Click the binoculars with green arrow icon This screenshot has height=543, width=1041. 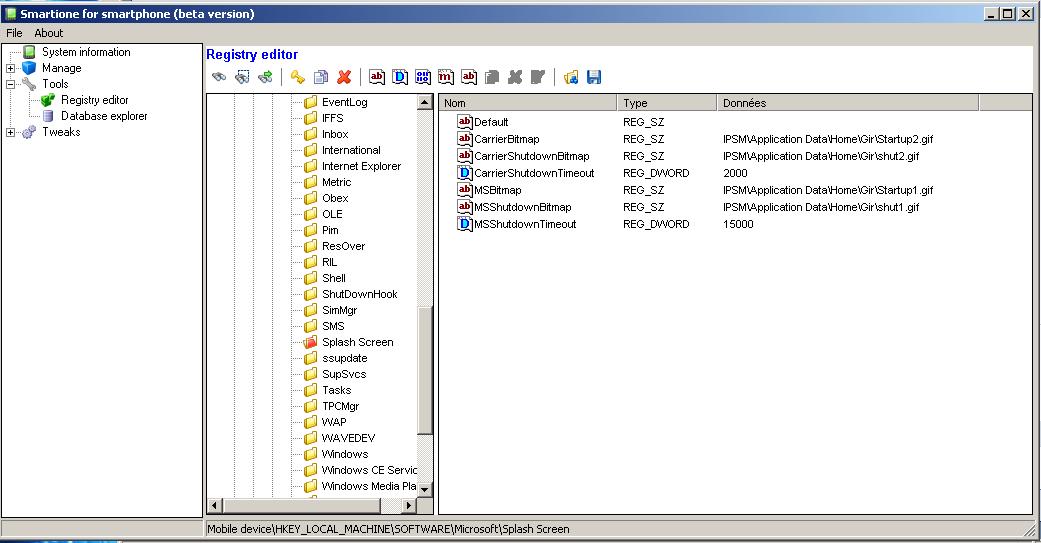click(266, 77)
